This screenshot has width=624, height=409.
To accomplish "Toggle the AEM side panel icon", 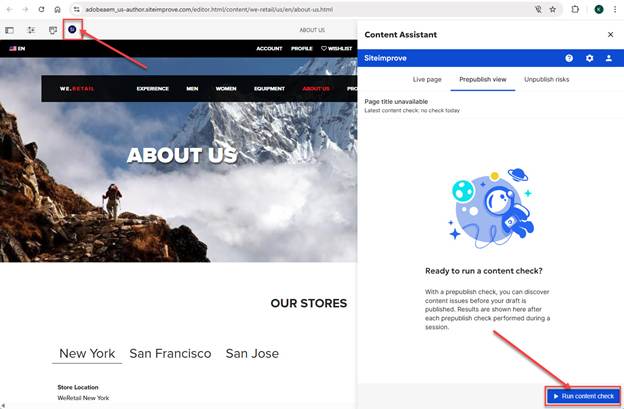I will [10, 30].
